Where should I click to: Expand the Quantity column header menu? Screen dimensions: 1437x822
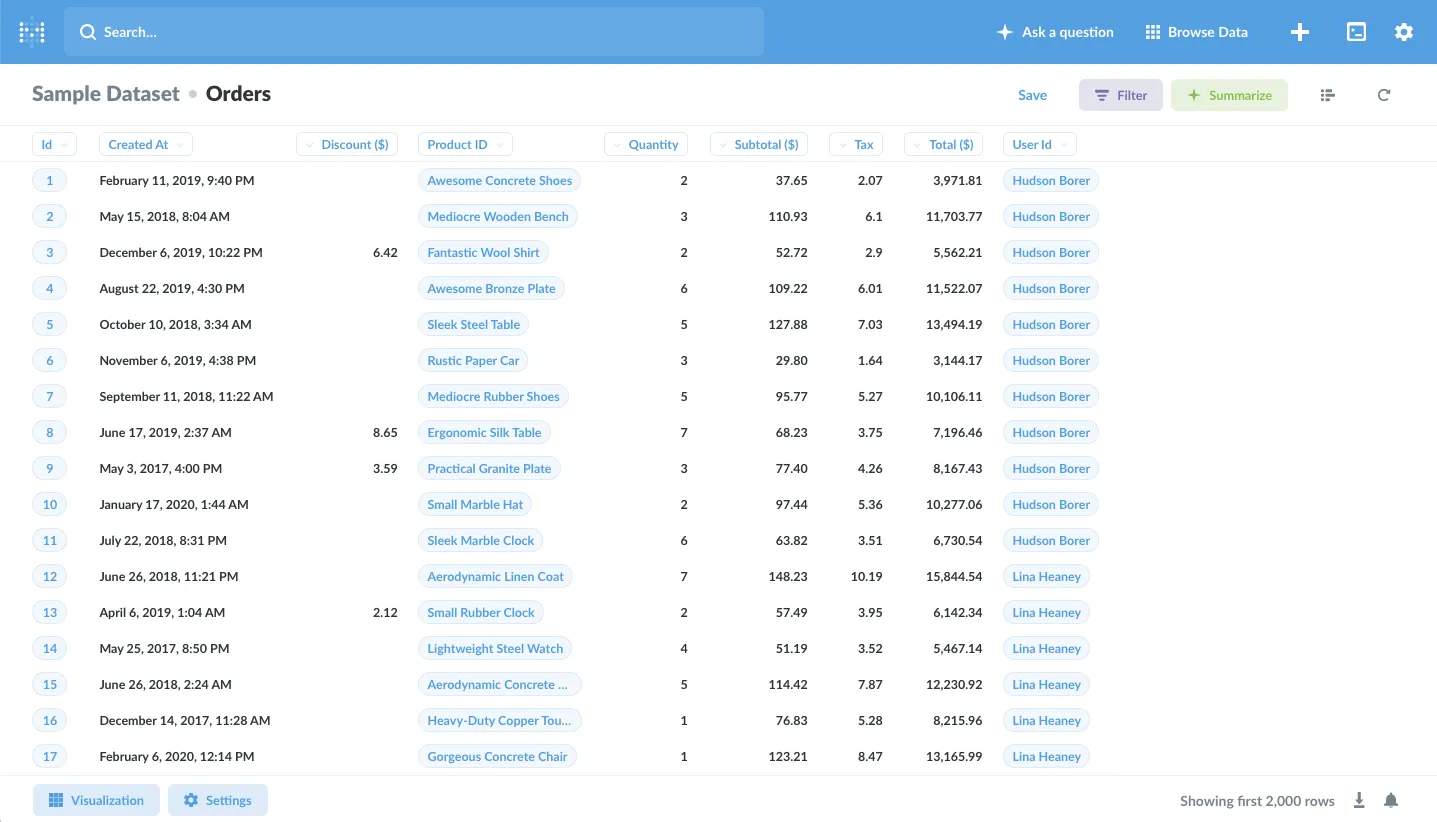(x=646, y=144)
